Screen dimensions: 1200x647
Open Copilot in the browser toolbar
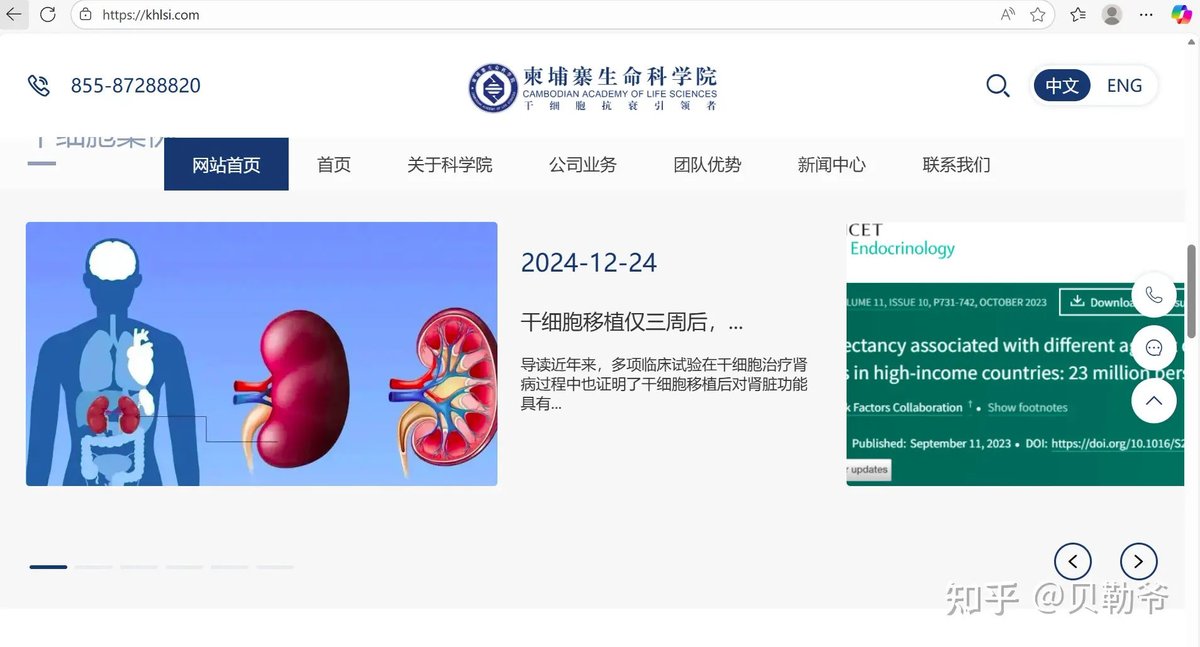click(1183, 15)
